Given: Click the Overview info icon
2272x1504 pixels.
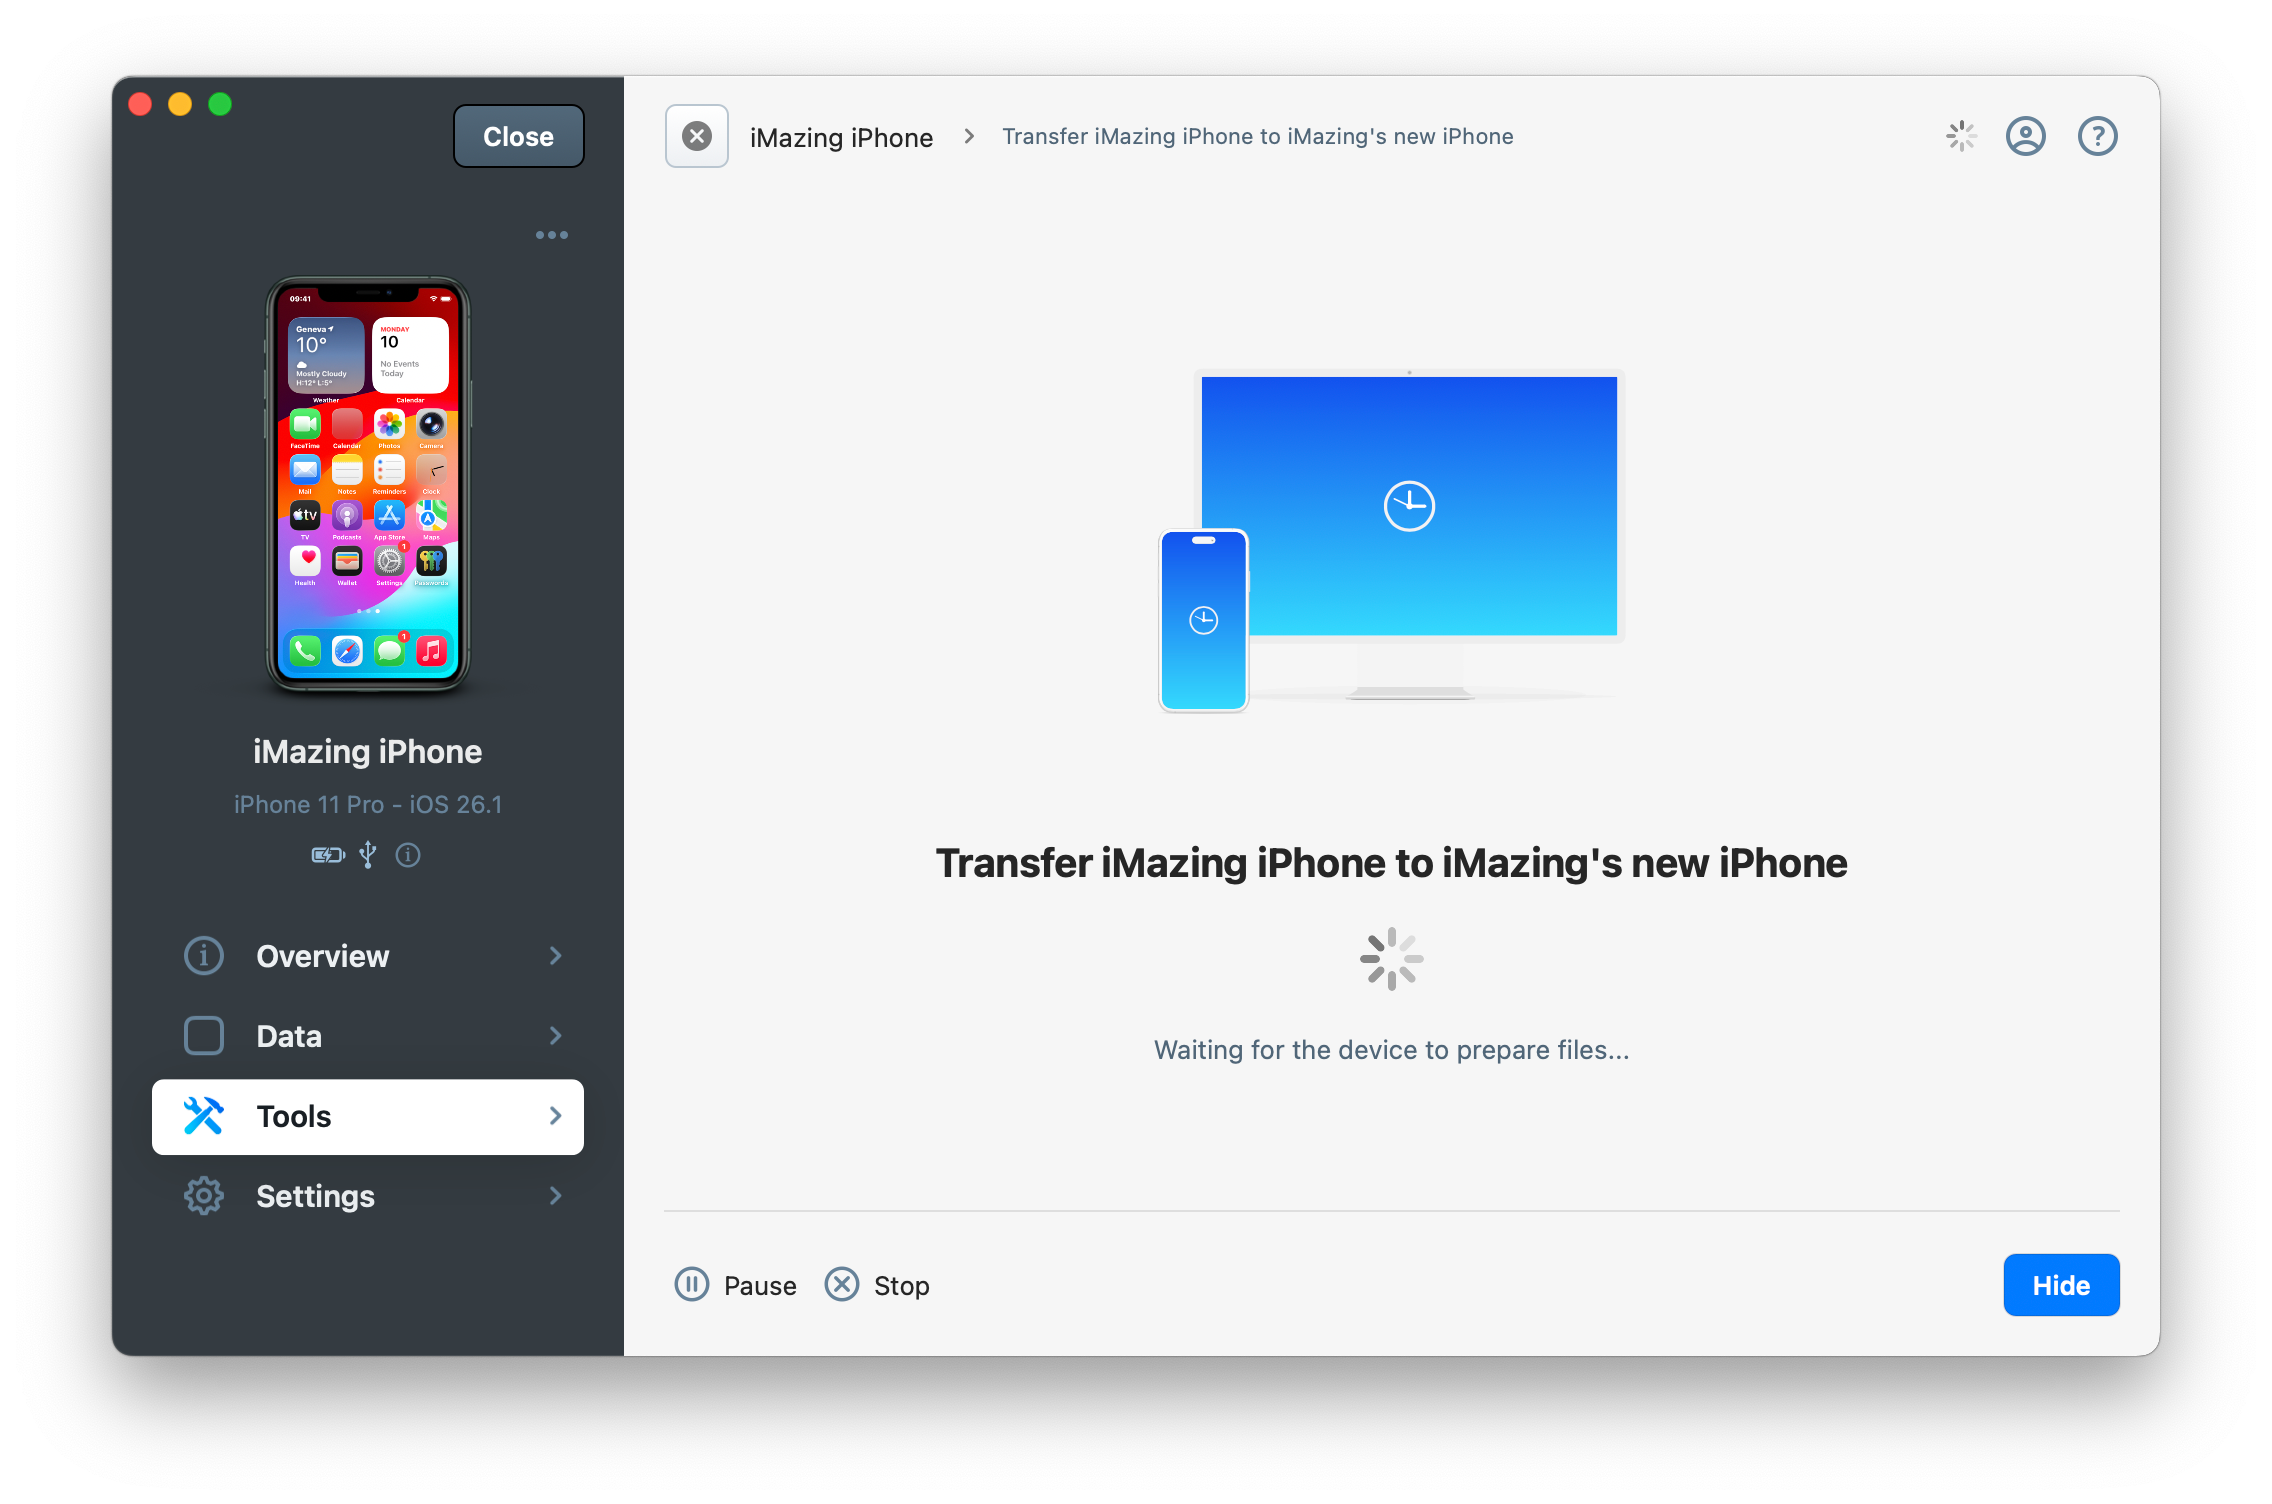Looking at the screenshot, I should pyautogui.click(x=204, y=956).
